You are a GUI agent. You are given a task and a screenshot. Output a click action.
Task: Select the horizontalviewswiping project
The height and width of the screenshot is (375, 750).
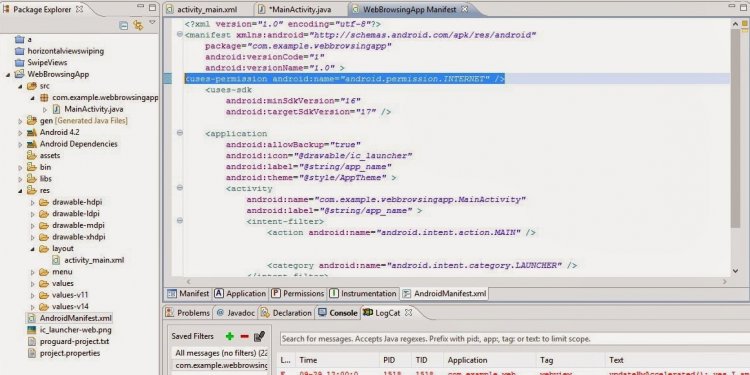coord(65,51)
